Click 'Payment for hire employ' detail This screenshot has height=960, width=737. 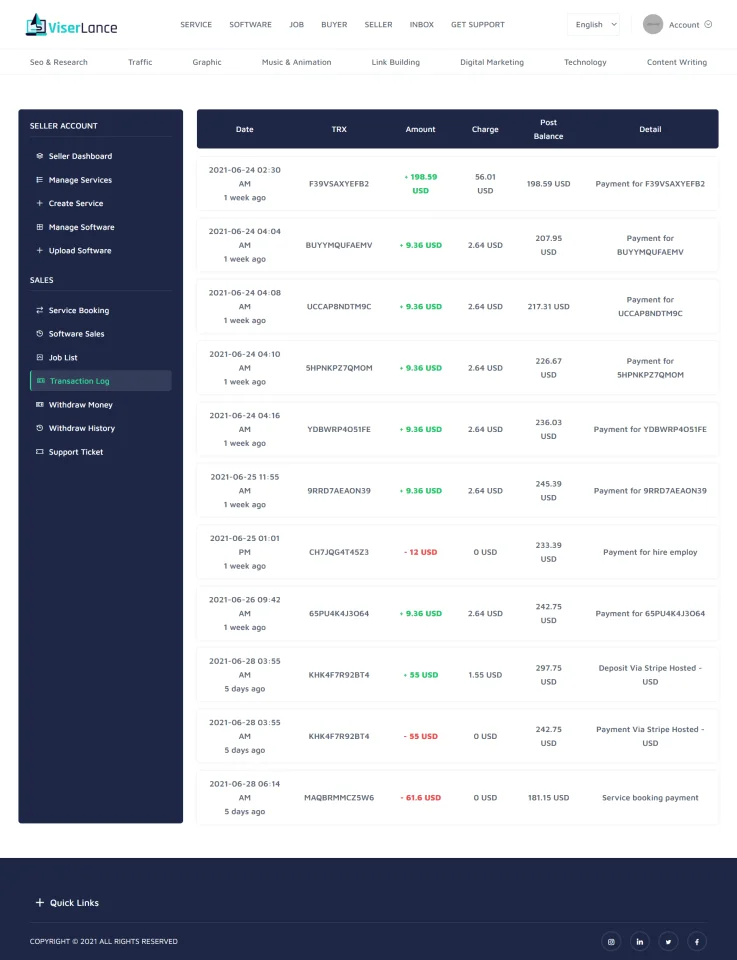(x=650, y=552)
